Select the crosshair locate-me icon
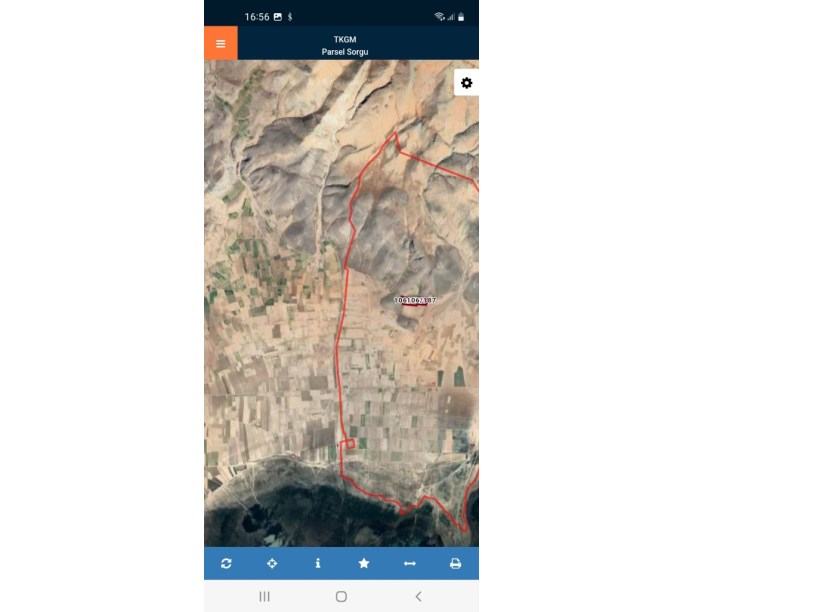The width and height of the screenshot is (816, 612). tap(272, 563)
